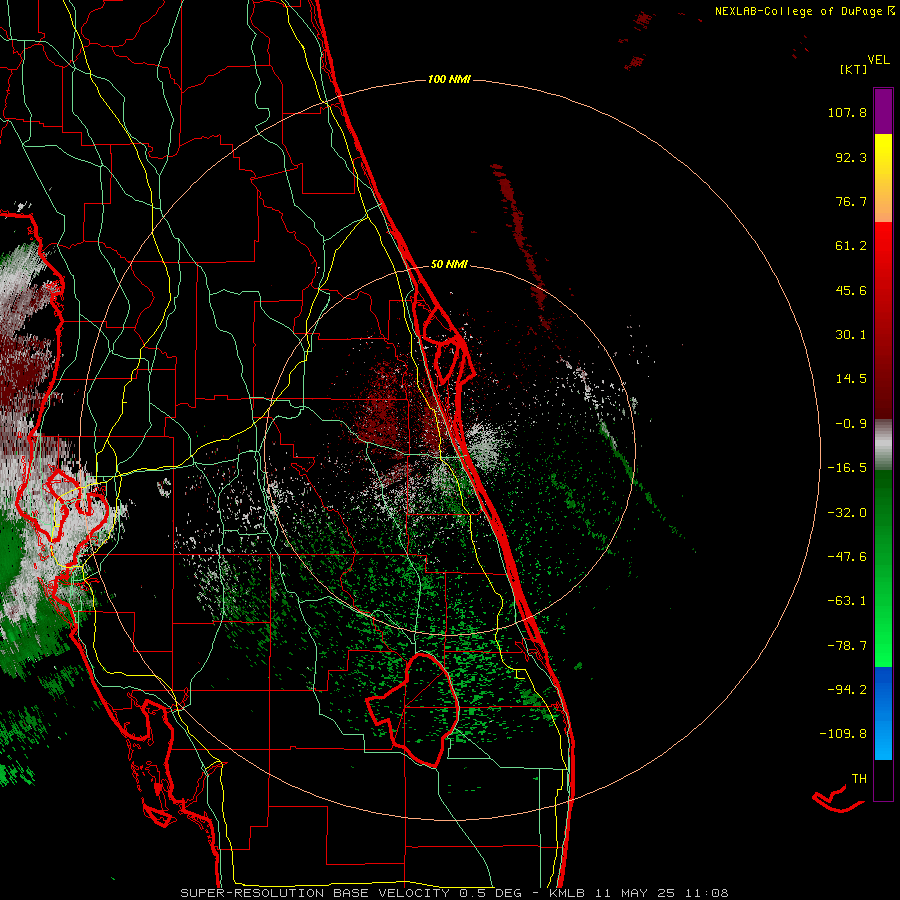900x900 pixels.
Task: Click the 100 NMI range ring label
Action: (x=449, y=79)
